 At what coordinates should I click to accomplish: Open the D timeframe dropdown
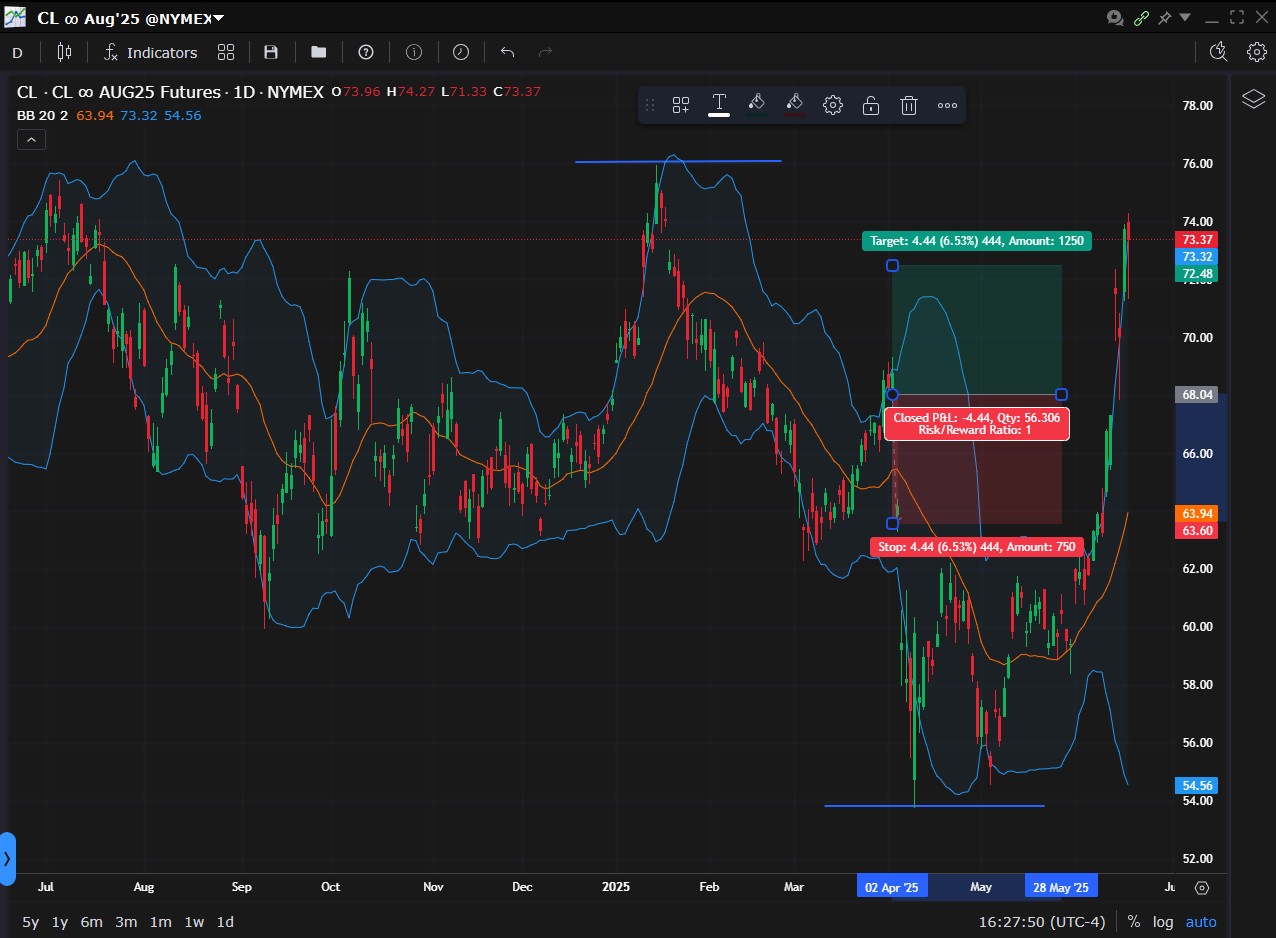pos(17,52)
